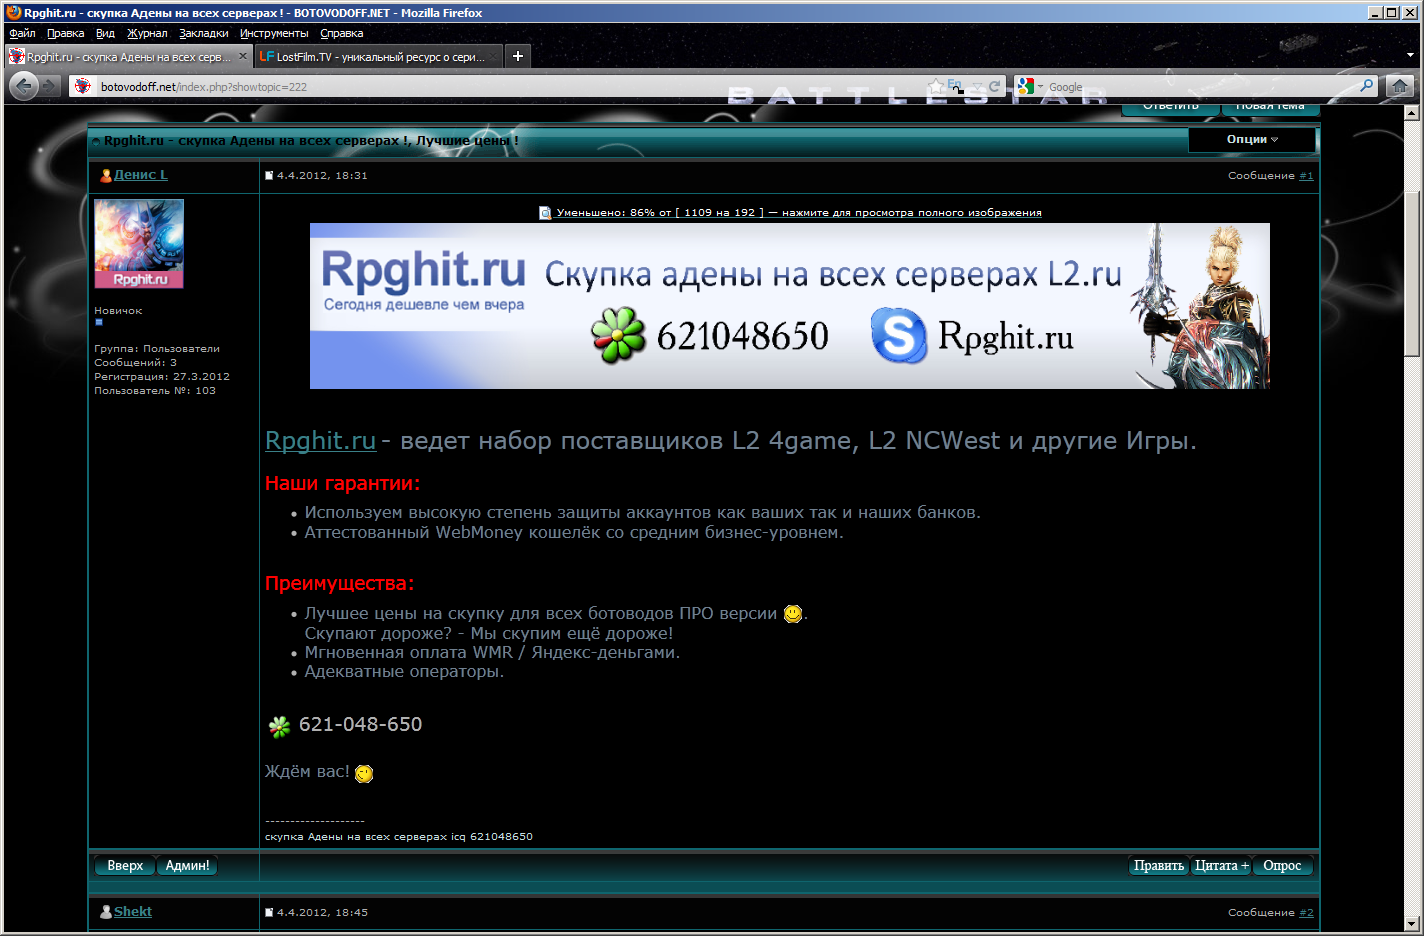Open the Rpghit.ru banner image
The height and width of the screenshot is (936, 1424).
click(789, 305)
